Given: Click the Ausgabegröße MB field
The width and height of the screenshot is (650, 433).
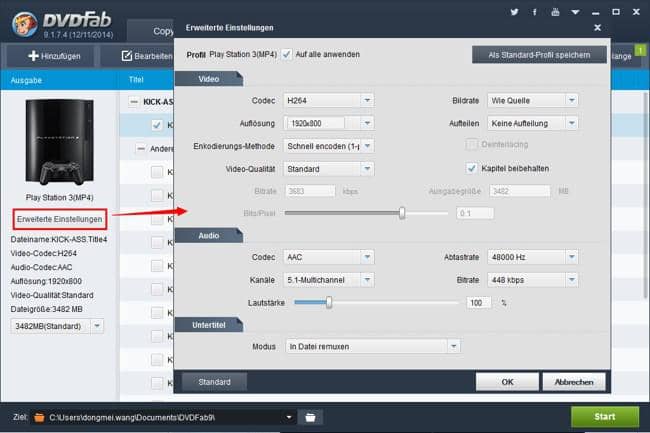Looking at the screenshot, I should (x=520, y=191).
